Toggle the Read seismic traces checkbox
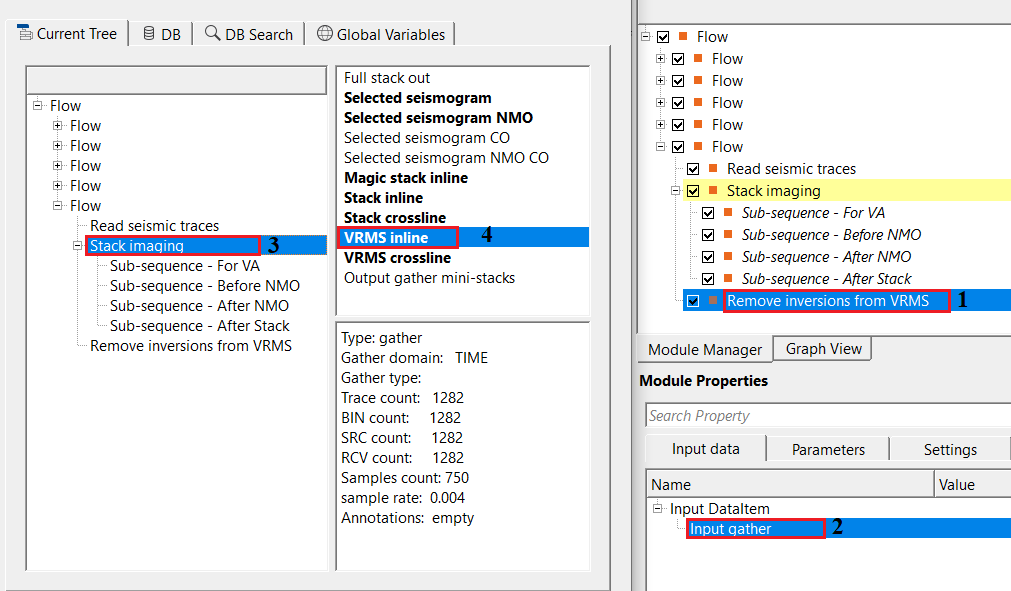This screenshot has height=591, width=1011. pyautogui.click(x=693, y=169)
